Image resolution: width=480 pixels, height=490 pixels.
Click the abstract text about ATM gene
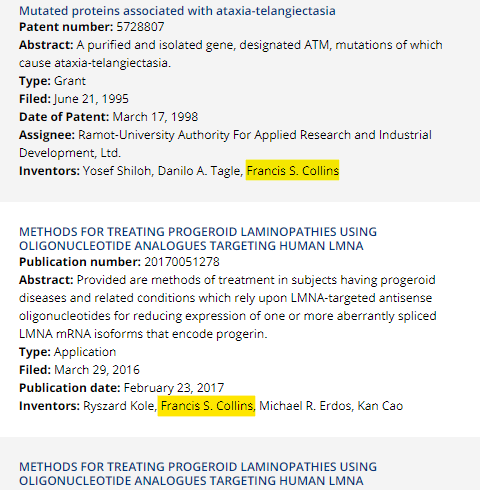click(231, 54)
